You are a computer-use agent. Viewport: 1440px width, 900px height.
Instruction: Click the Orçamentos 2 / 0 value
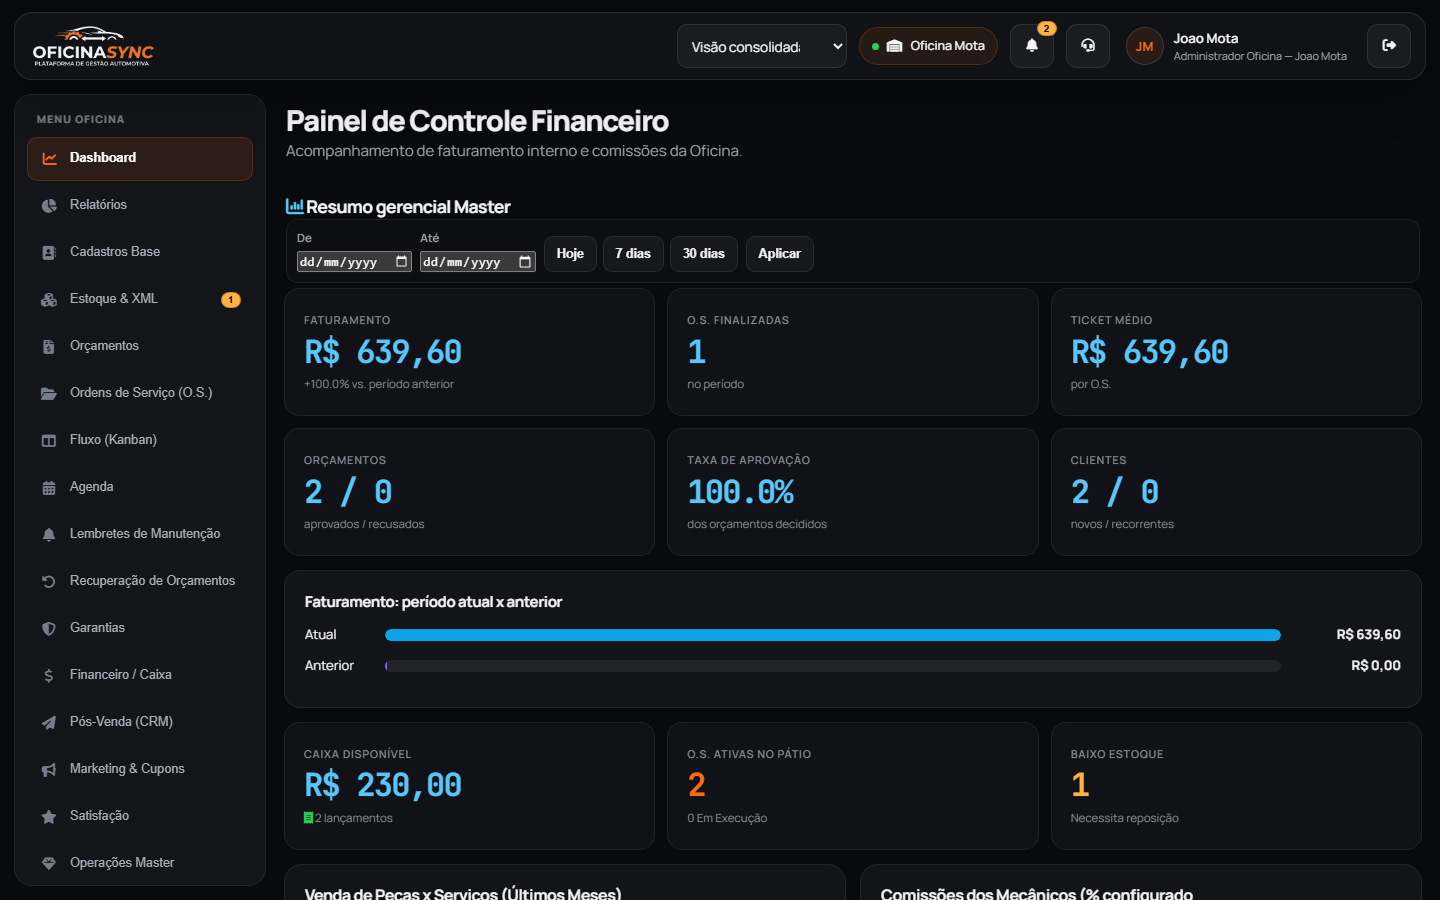[348, 492]
